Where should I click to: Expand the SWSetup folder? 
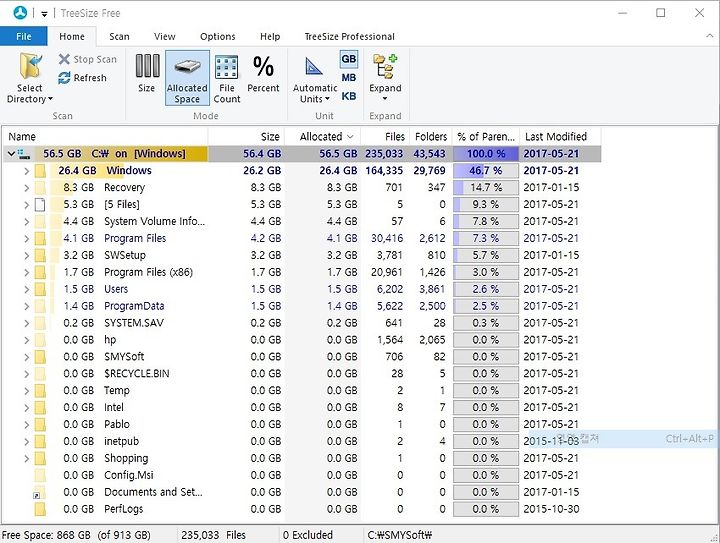(26, 256)
